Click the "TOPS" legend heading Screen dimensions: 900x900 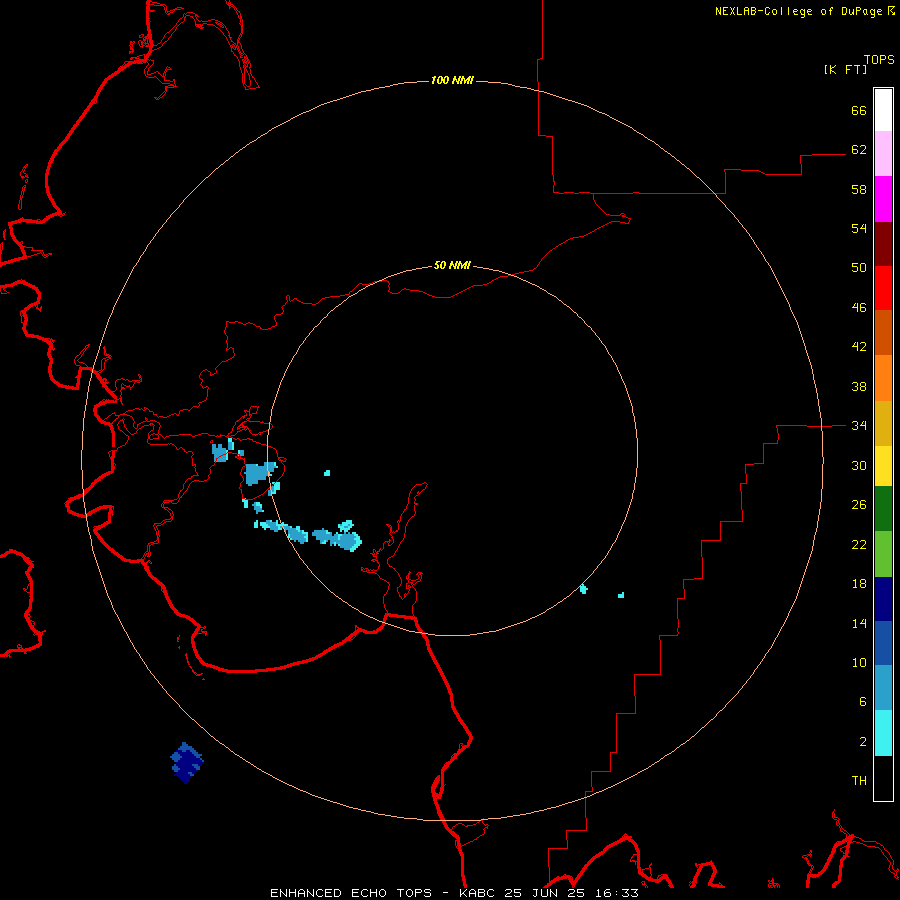click(x=879, y=59)
